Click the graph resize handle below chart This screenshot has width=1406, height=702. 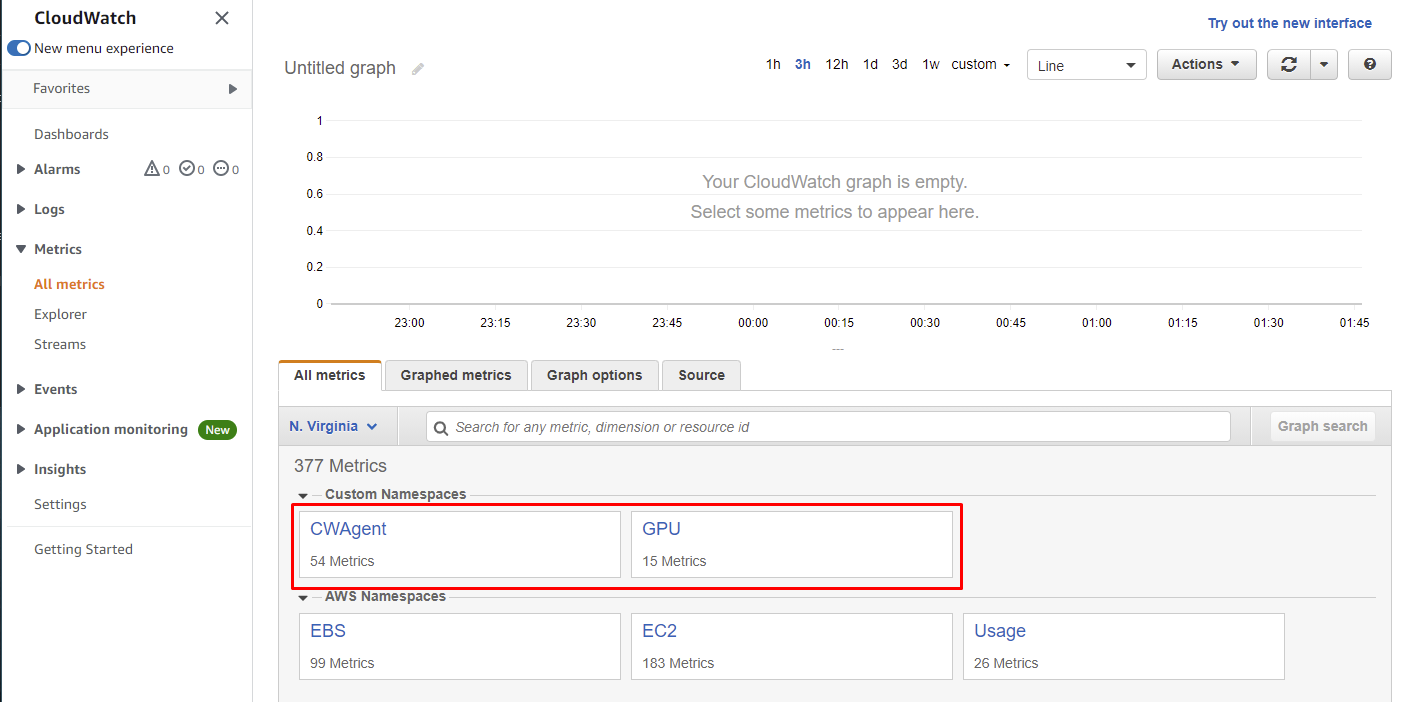(x=838, y=349)
